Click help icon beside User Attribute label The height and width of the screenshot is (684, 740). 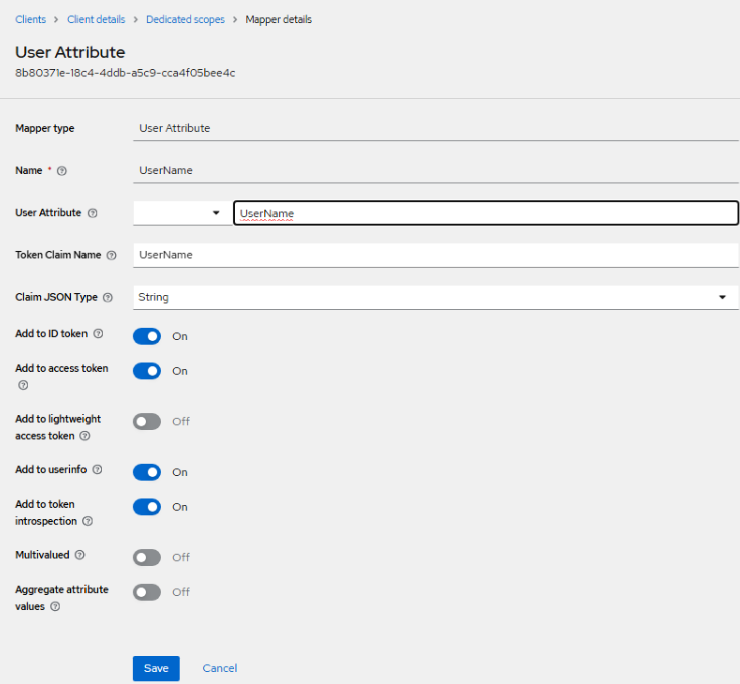point(93,213)
